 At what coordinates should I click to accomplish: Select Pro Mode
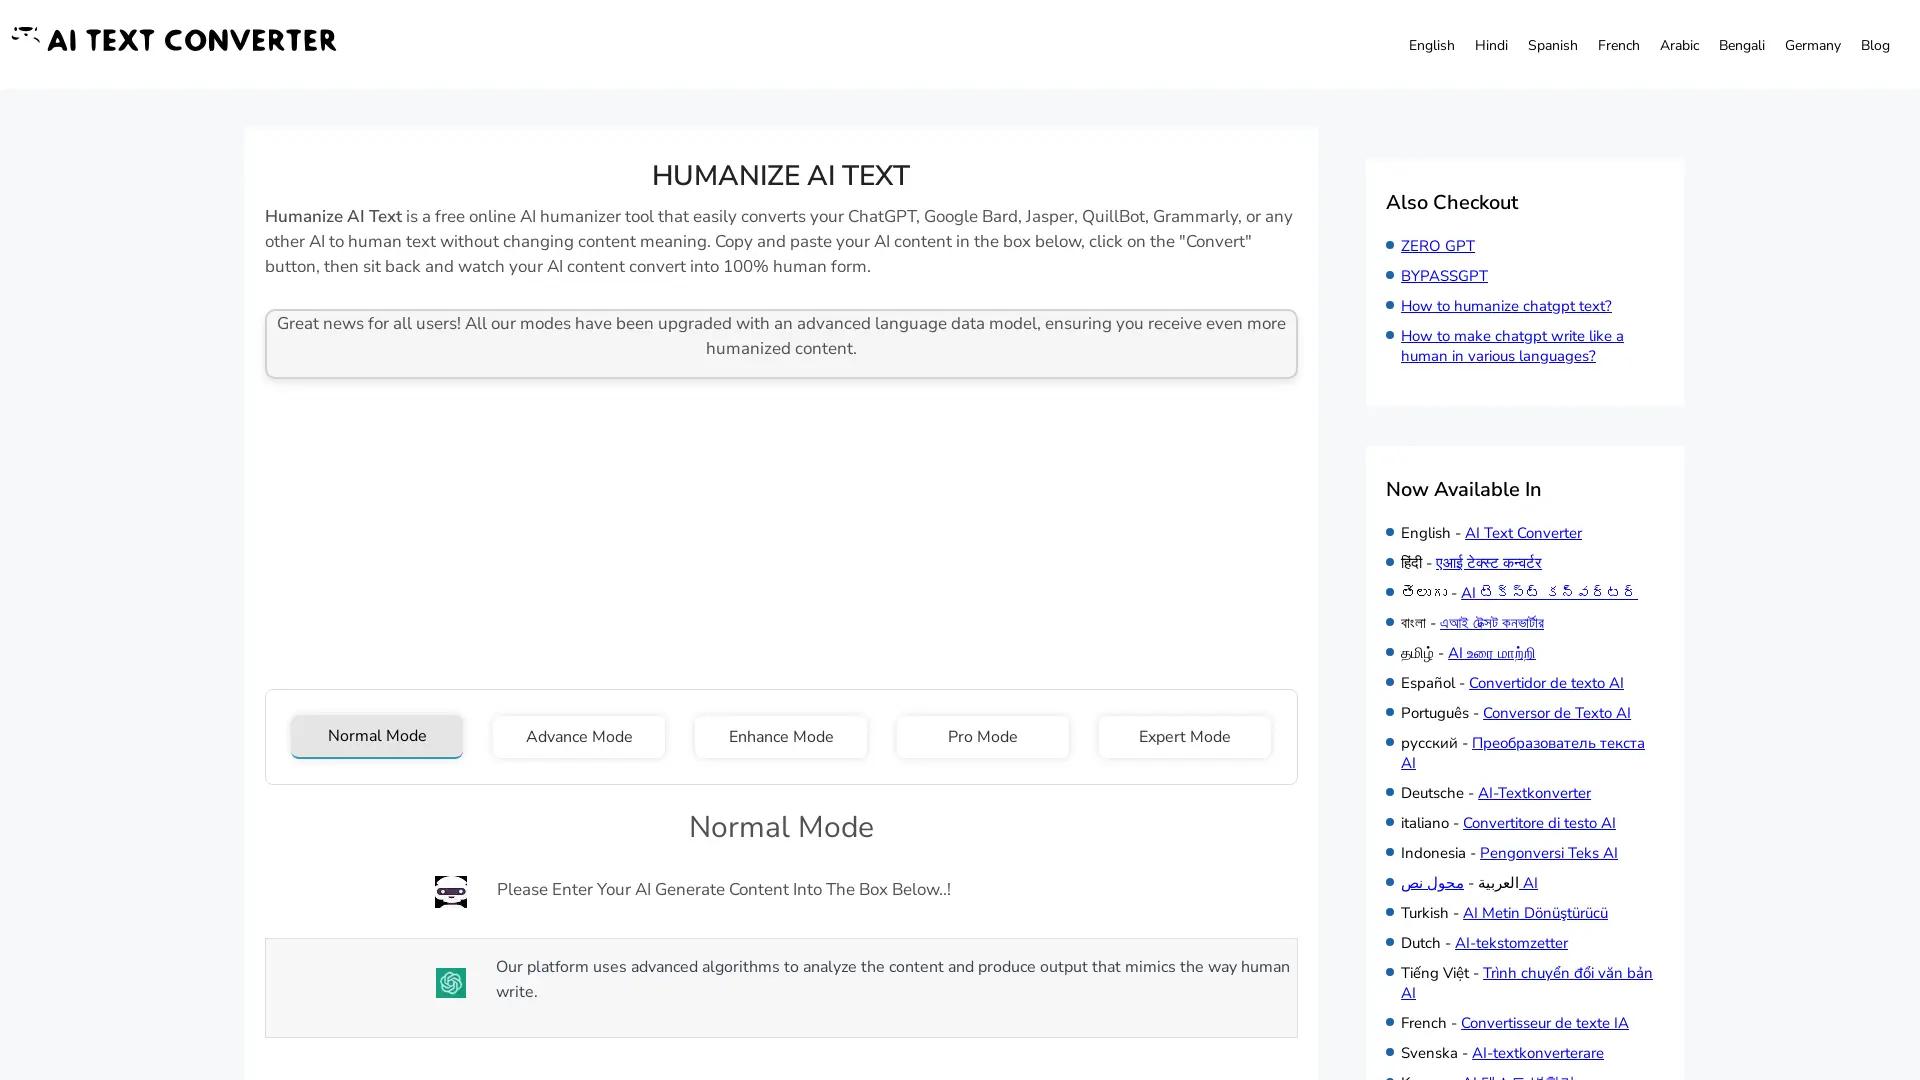(x=982, y=737)
